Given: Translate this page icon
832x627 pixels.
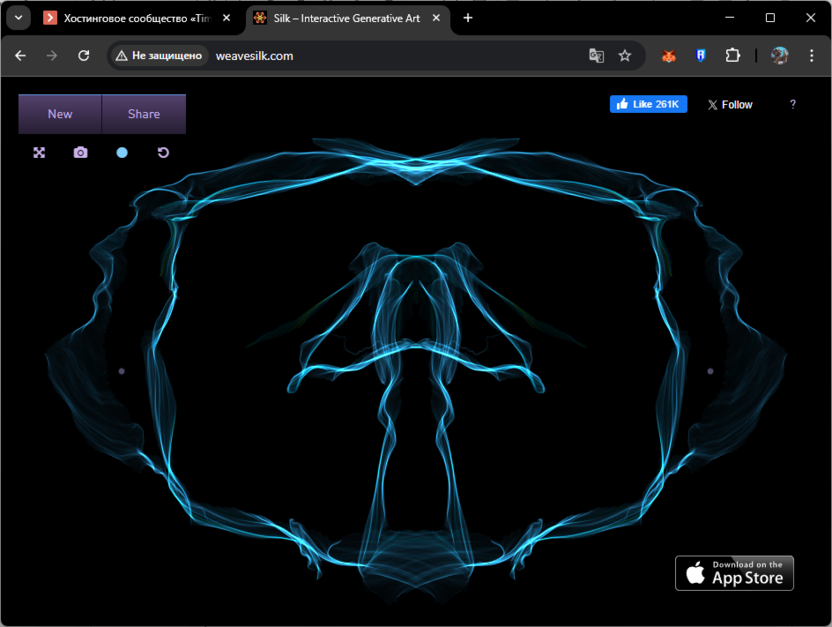Looking at the screenshot, I should click(x=596, y=56).
